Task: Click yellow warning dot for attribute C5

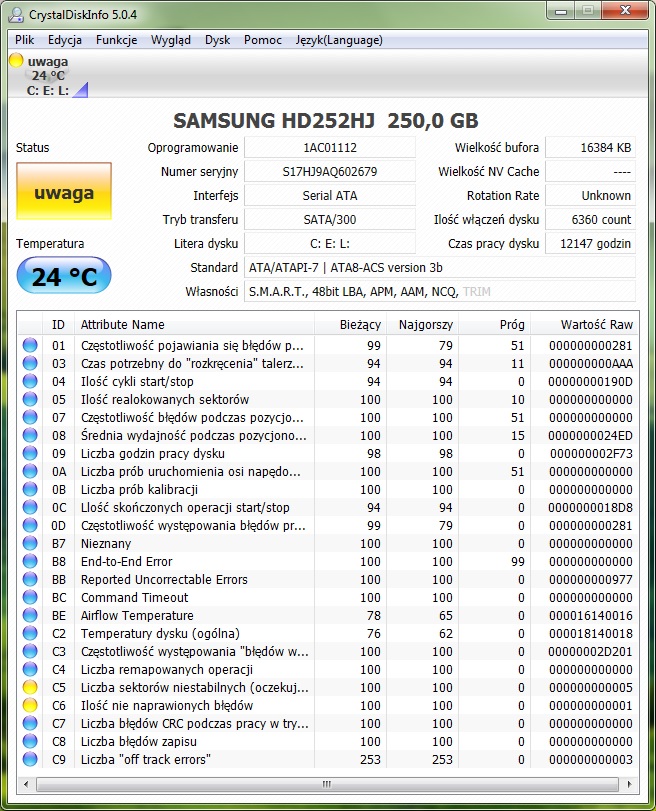Action: [30, 687]
